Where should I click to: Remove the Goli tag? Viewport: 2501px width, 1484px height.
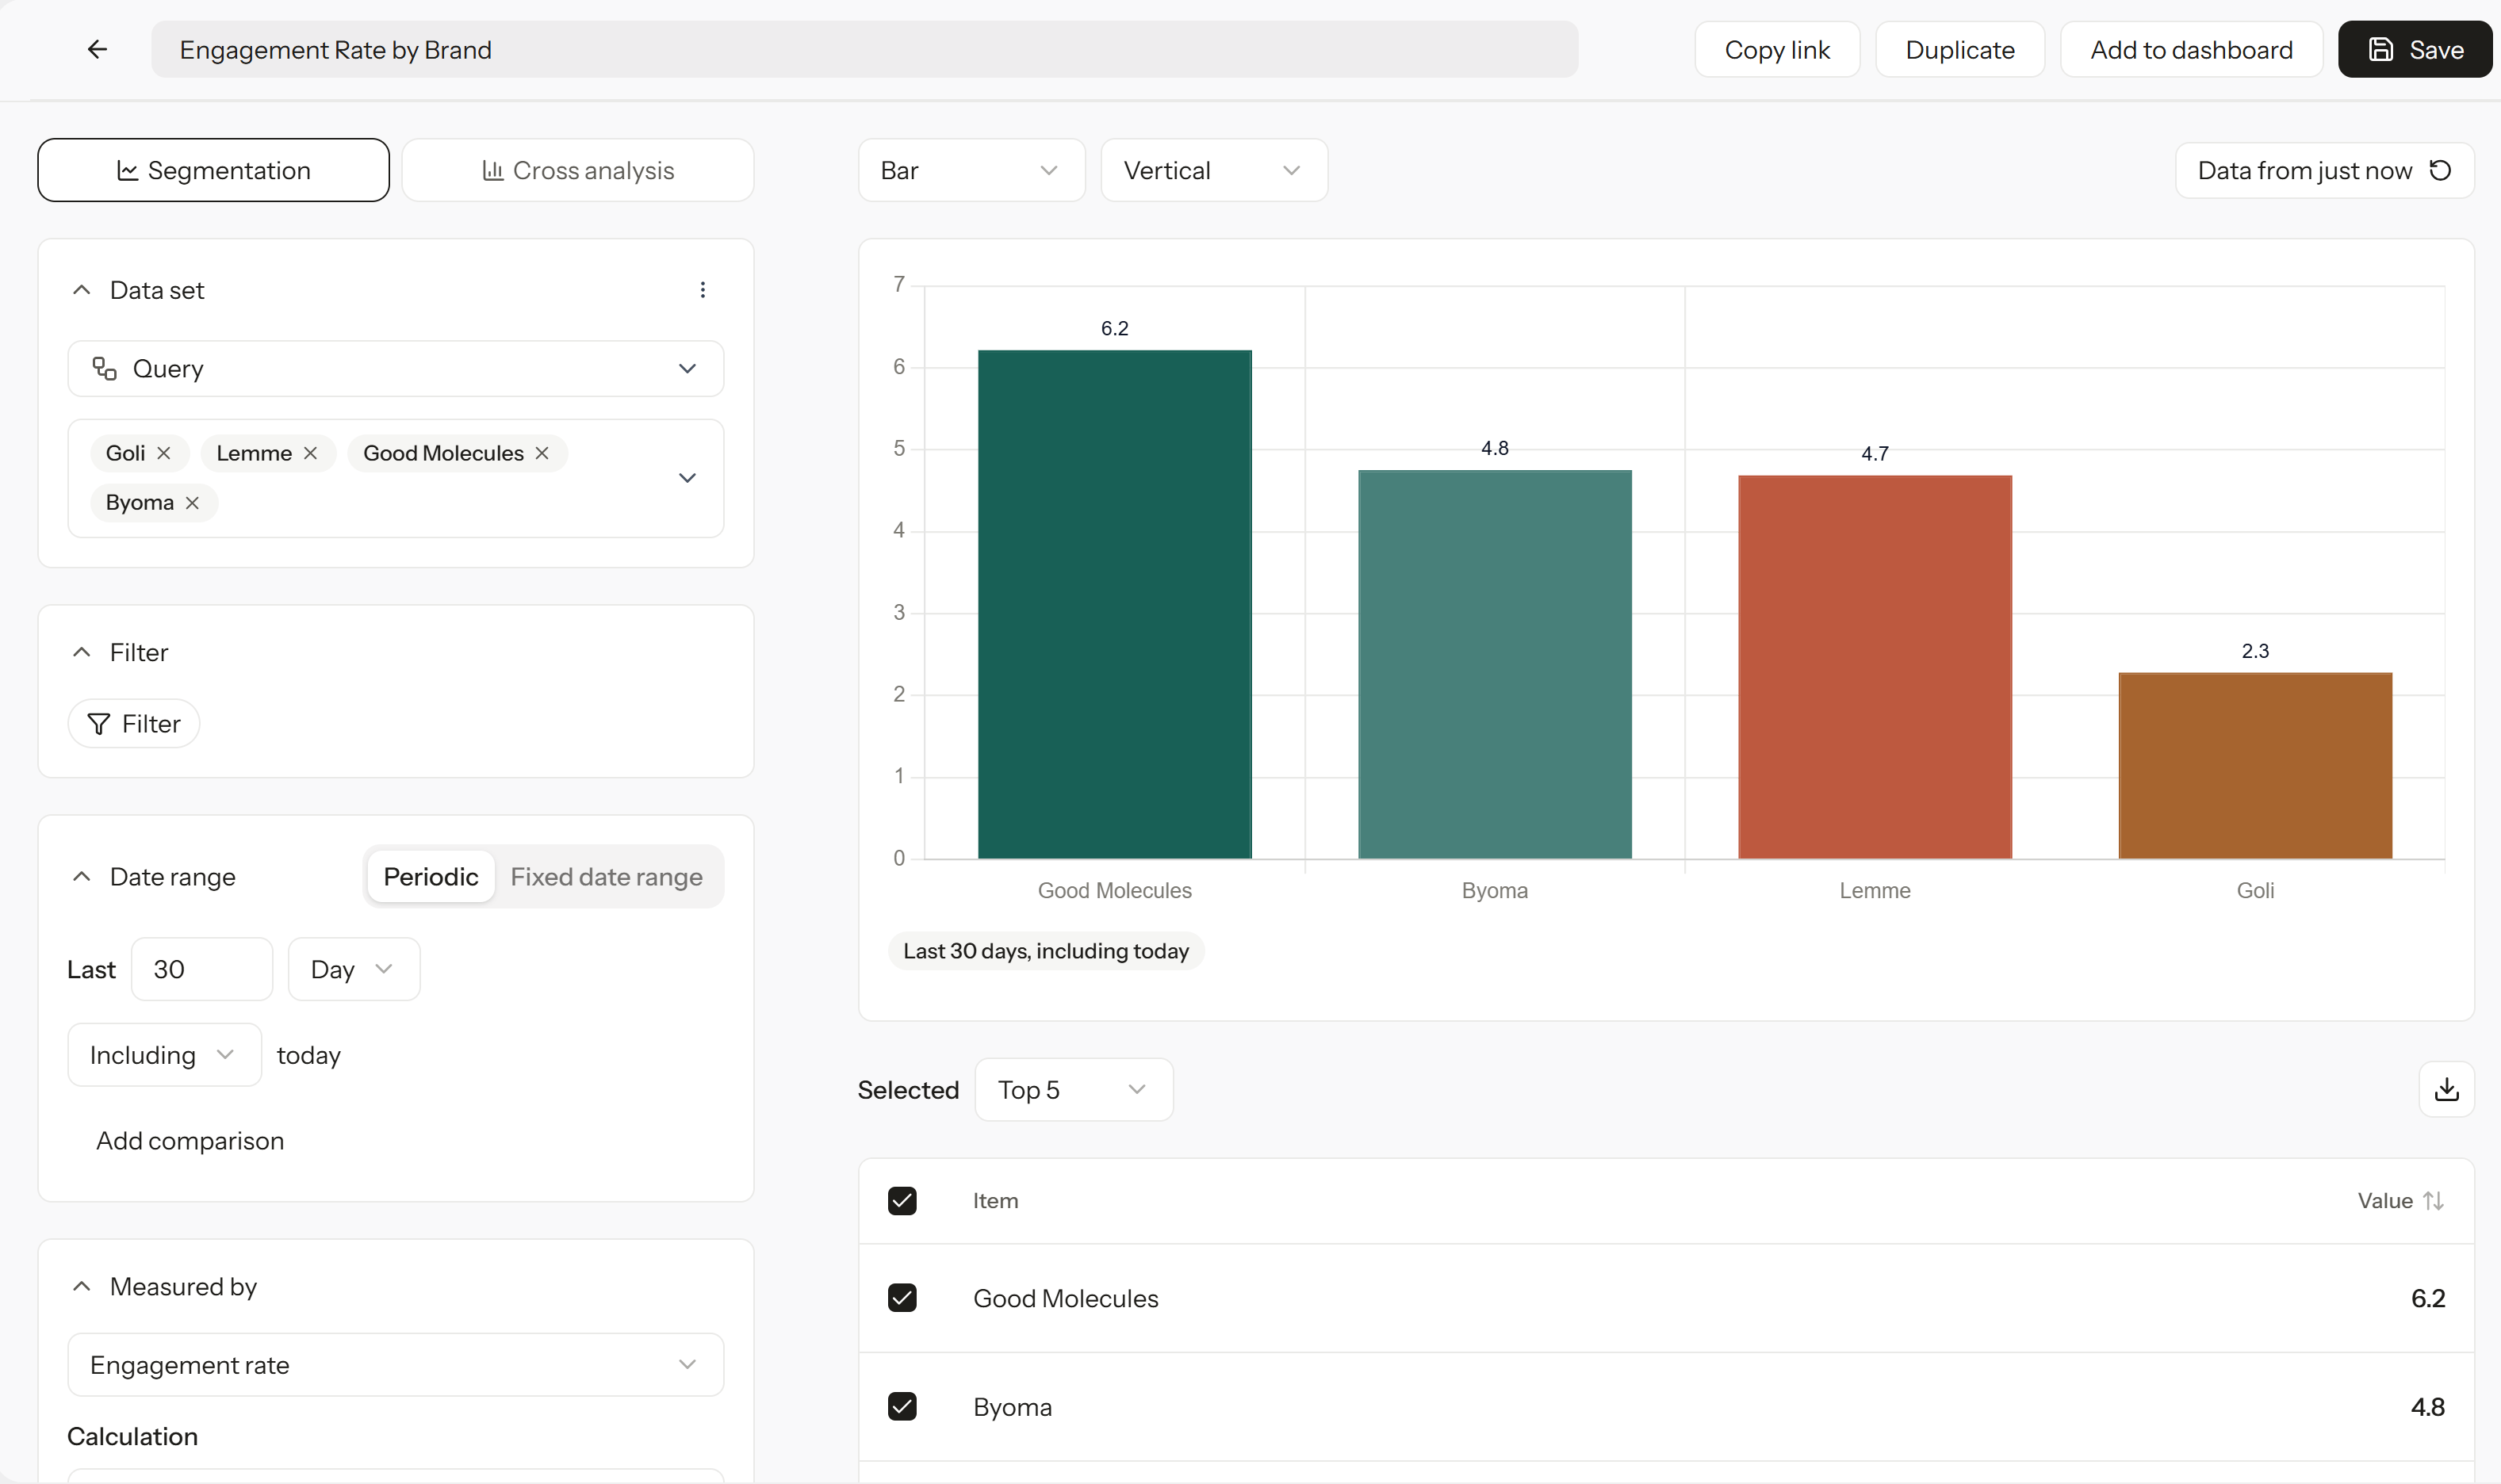point(164,453)
